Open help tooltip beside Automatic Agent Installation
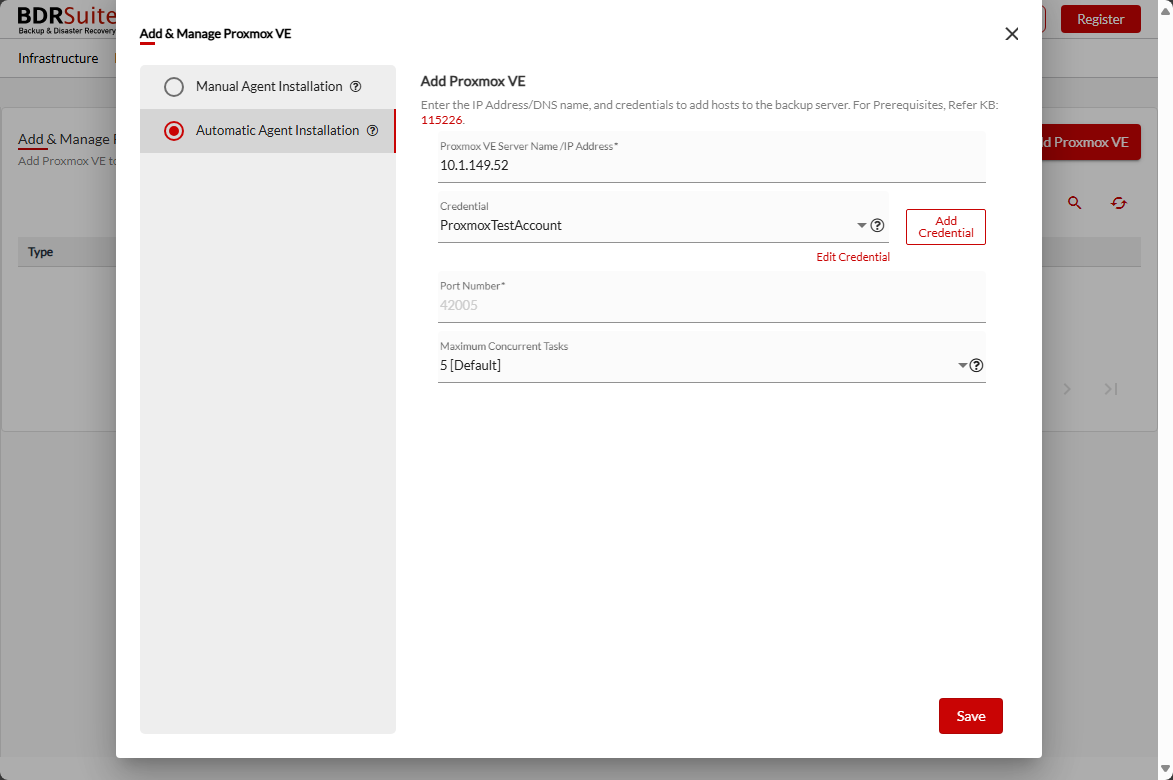The width and height of the screenshot is (1173, 780). coord(372,130)
